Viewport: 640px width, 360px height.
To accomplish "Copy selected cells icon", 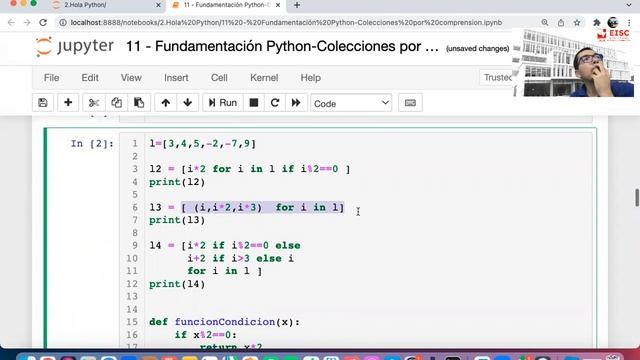I will (x=116, y=103).
